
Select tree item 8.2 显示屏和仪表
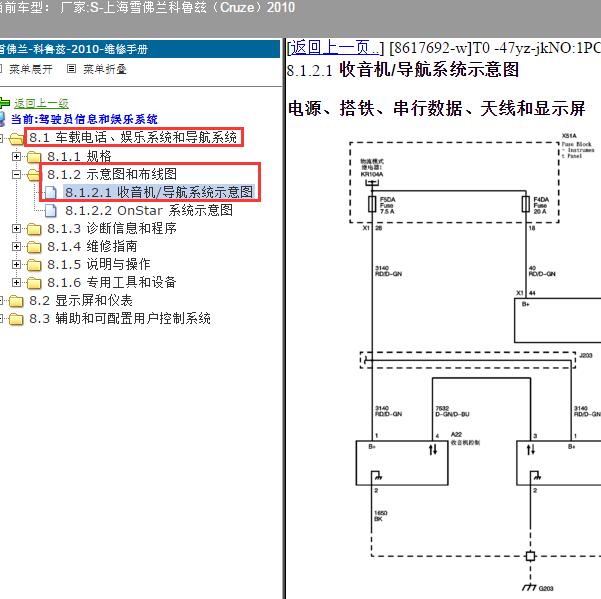click(x=81, y=300)
